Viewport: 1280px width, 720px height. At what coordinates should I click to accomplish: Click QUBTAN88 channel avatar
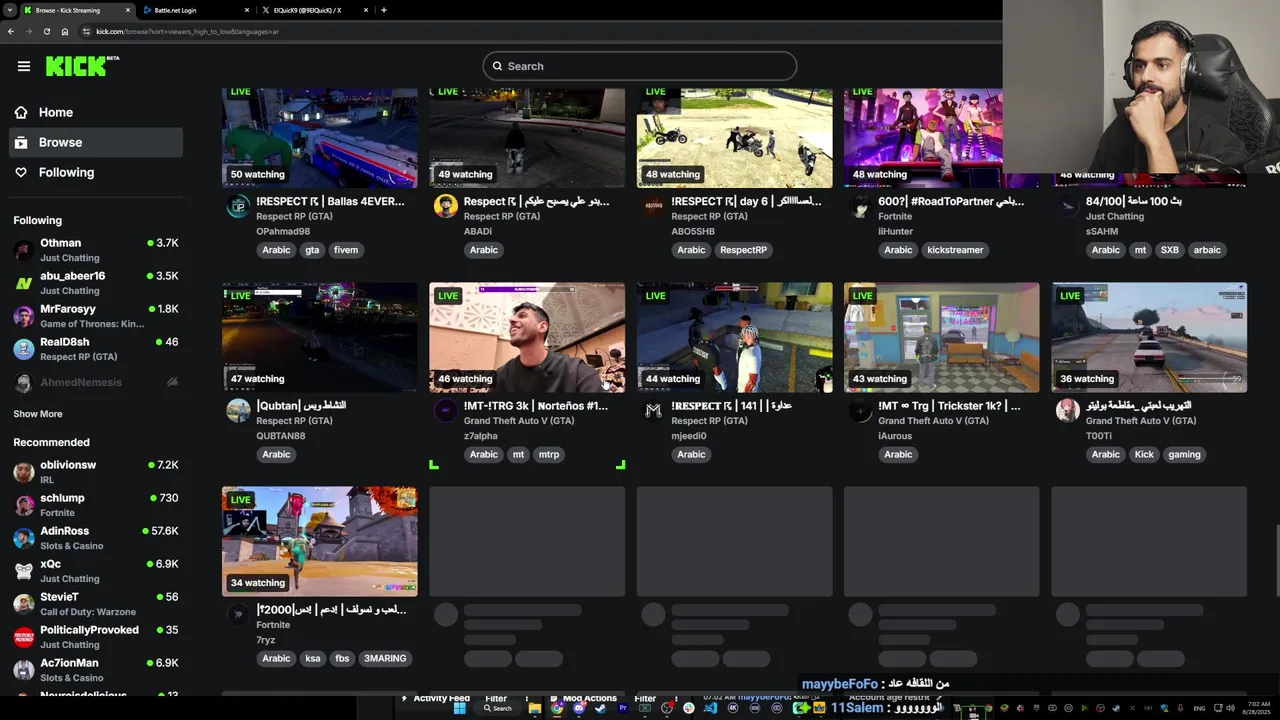pyautogui.click(x=238, y=410)
